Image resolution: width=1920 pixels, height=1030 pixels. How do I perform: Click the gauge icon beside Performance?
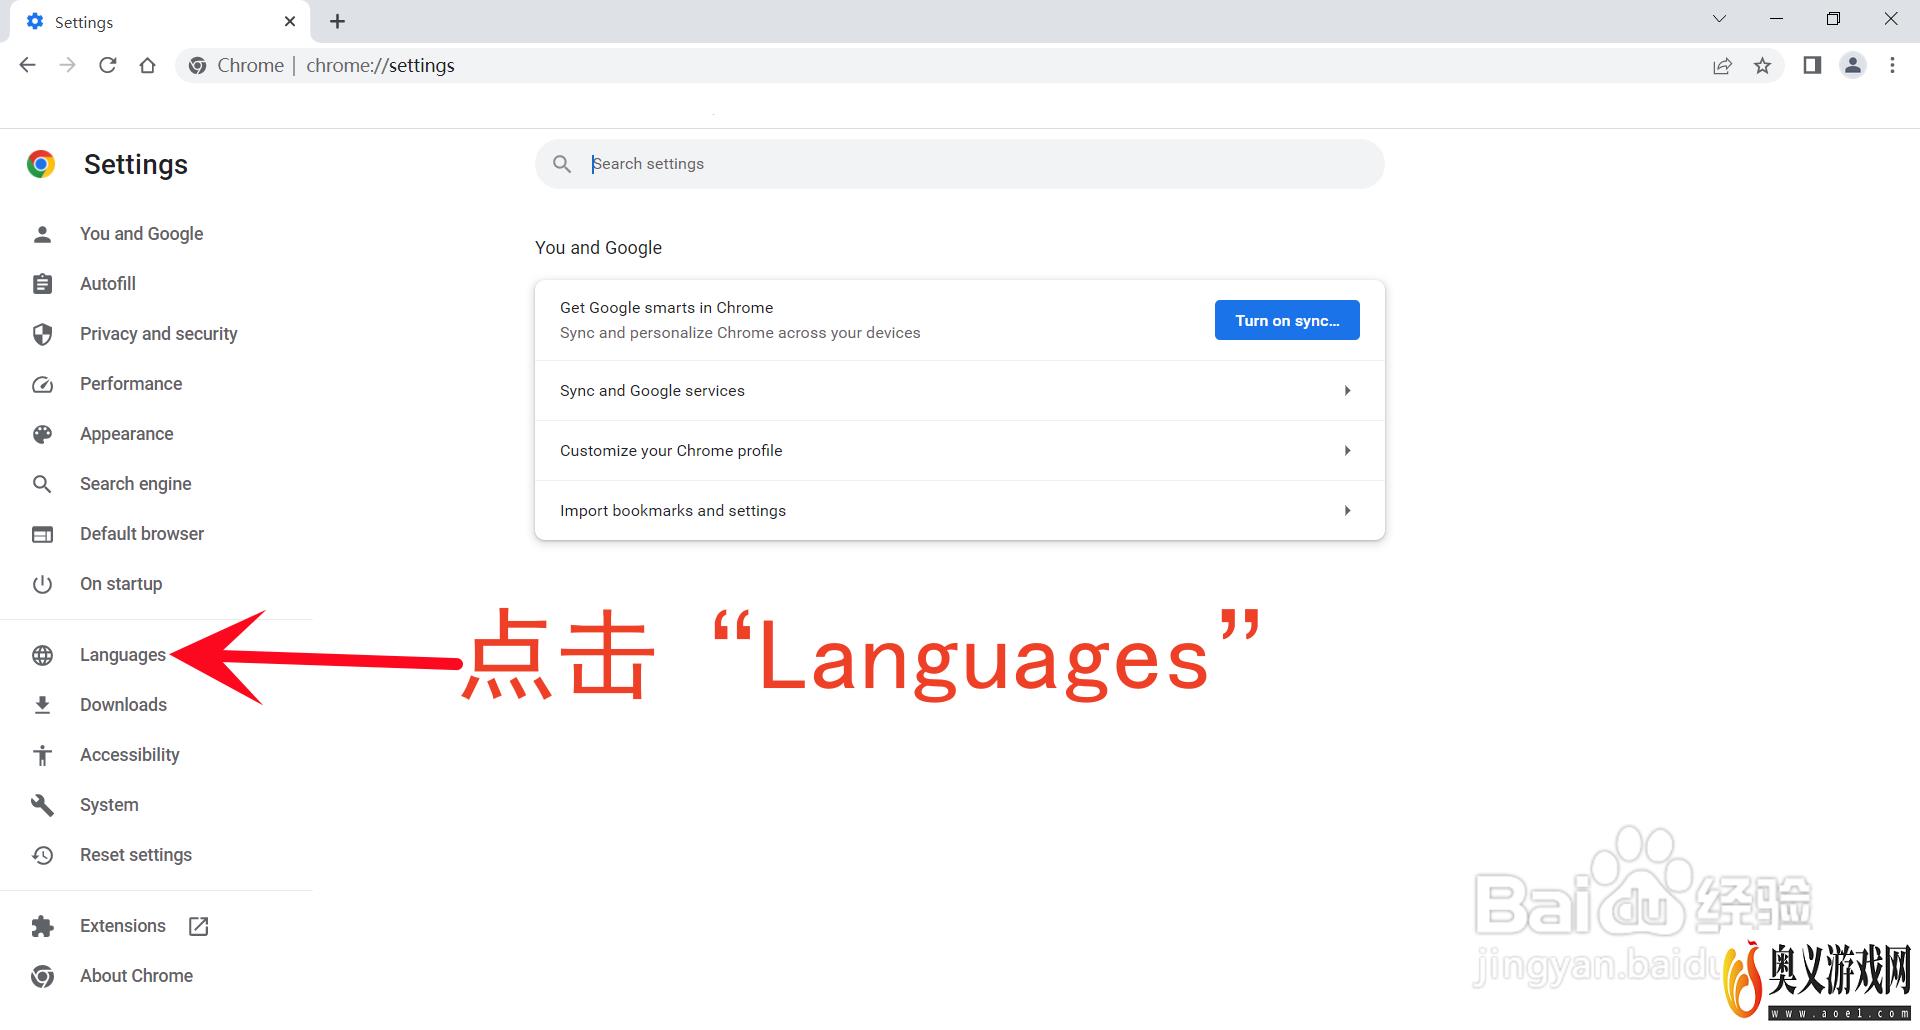tap(42, 384)
